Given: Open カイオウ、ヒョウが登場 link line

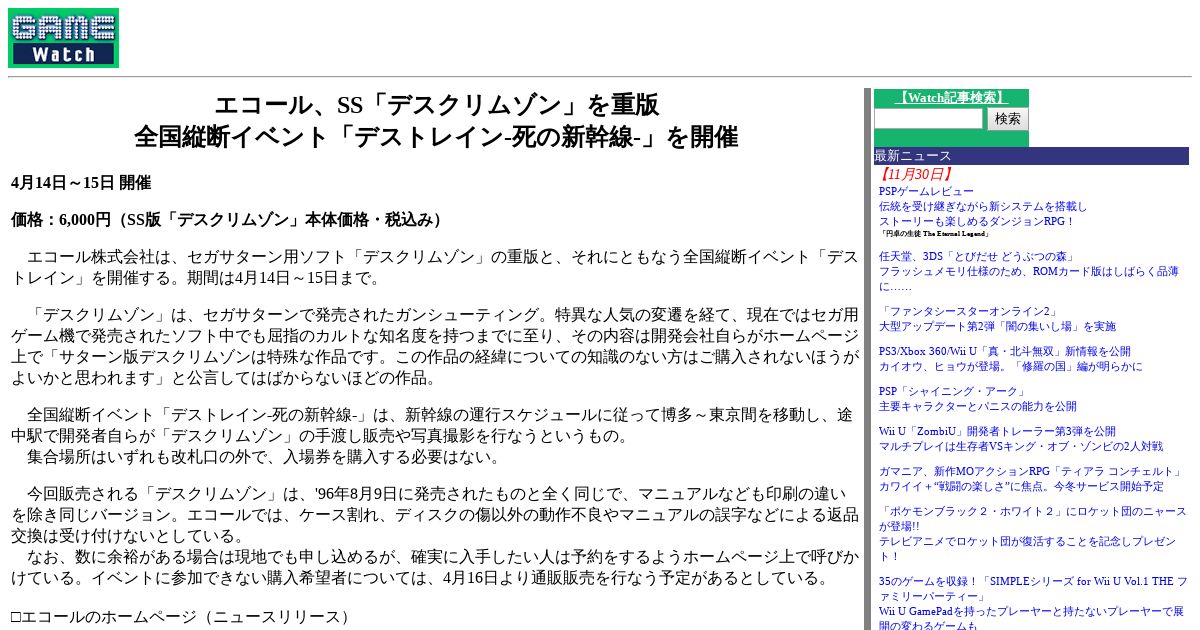Looking at the screenshot, I should click(1011, 366).
